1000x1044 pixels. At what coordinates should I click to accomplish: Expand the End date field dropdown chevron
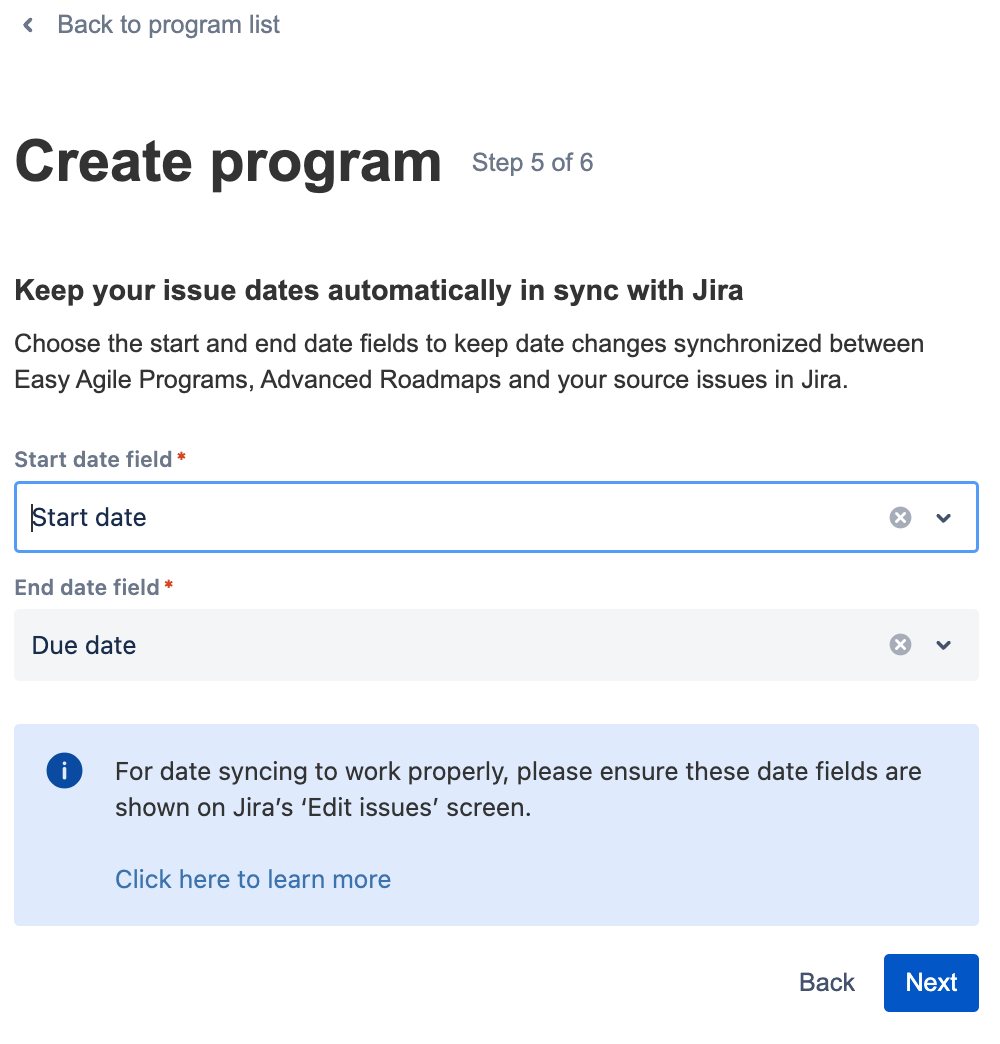pos(943,645)
